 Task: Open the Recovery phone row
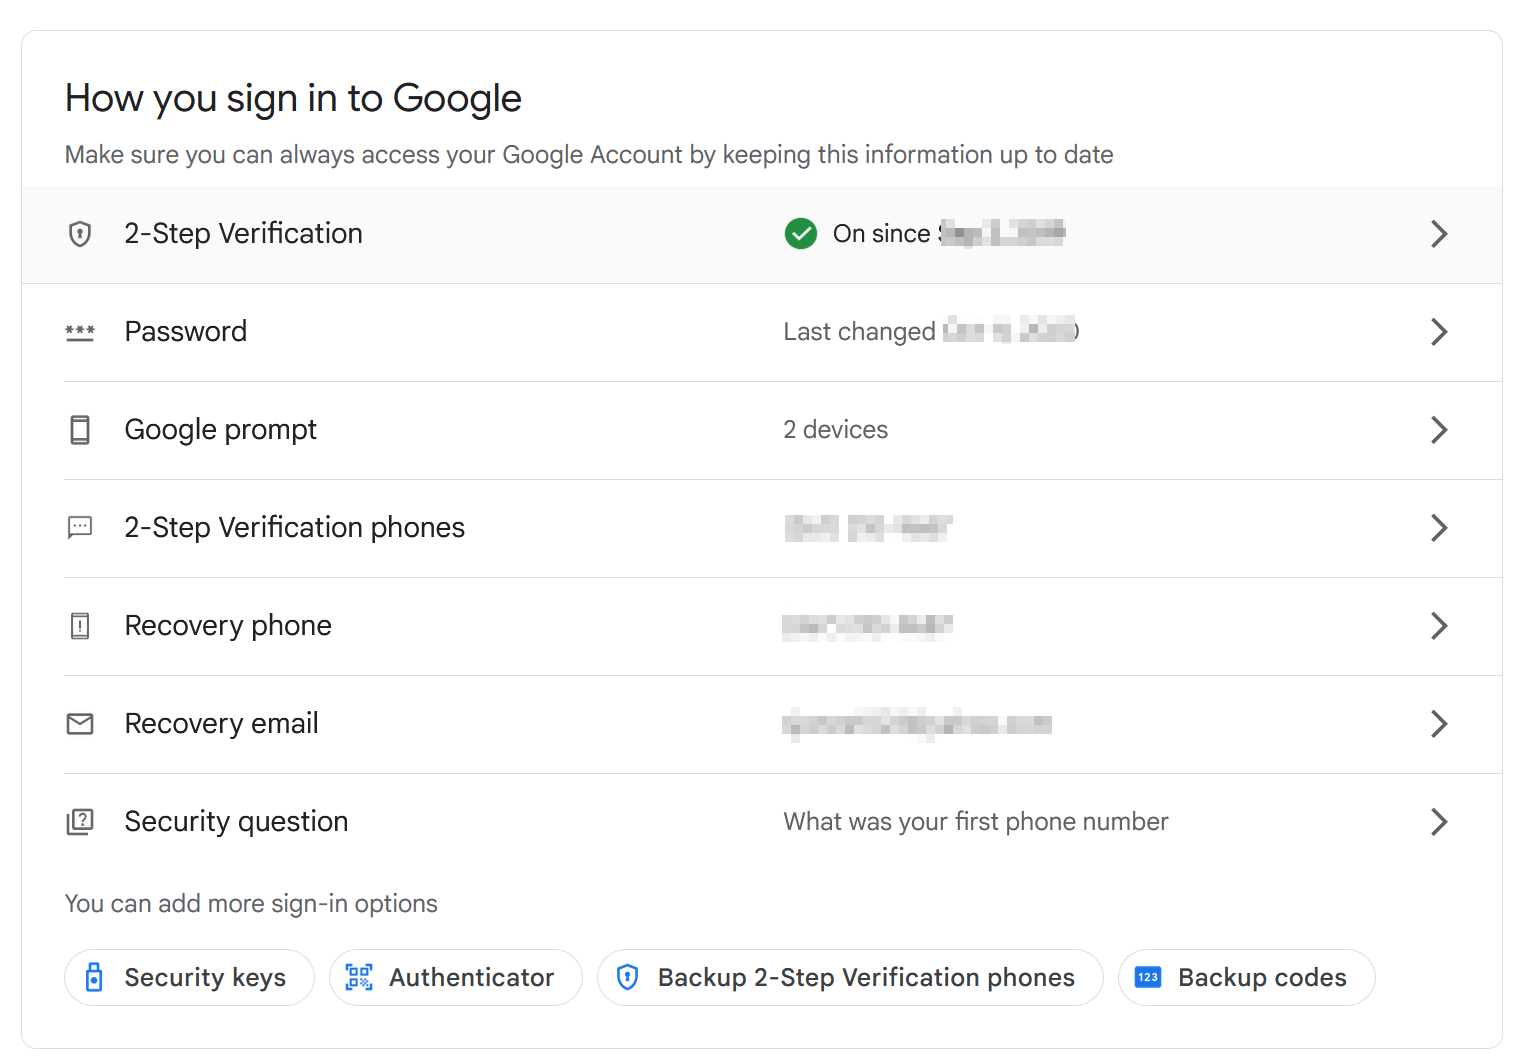tap(762, 626)
